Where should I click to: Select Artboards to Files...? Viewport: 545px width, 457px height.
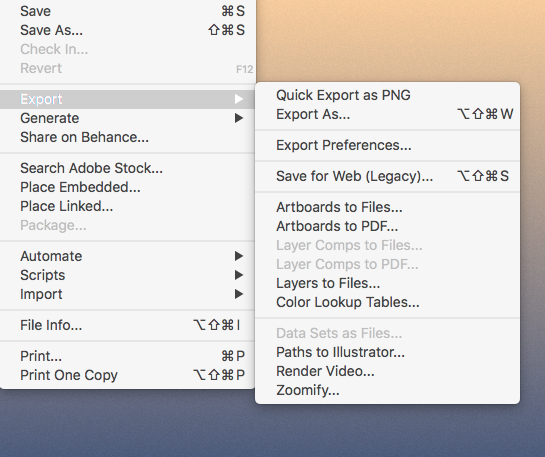point(388,207)
